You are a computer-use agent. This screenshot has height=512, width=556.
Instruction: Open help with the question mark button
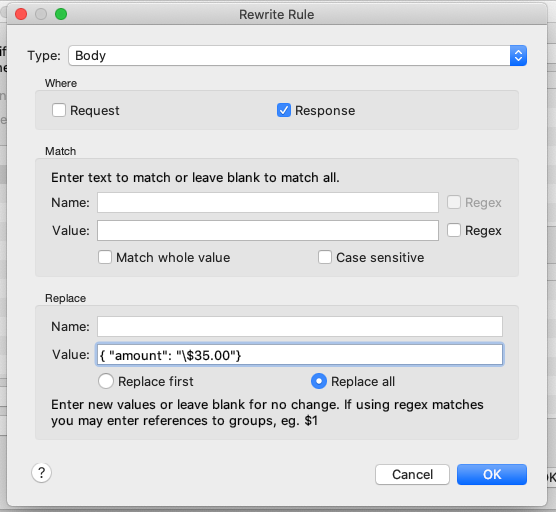point(41,473)
